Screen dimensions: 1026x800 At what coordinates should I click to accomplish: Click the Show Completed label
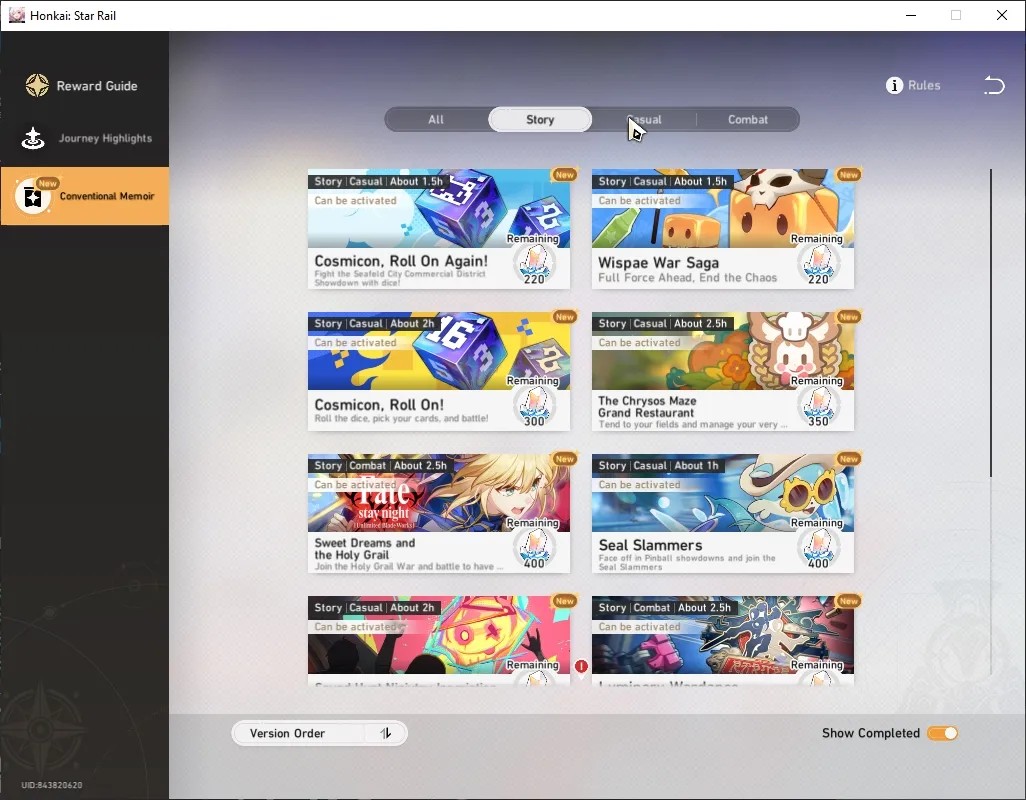(x=870, y=733)
